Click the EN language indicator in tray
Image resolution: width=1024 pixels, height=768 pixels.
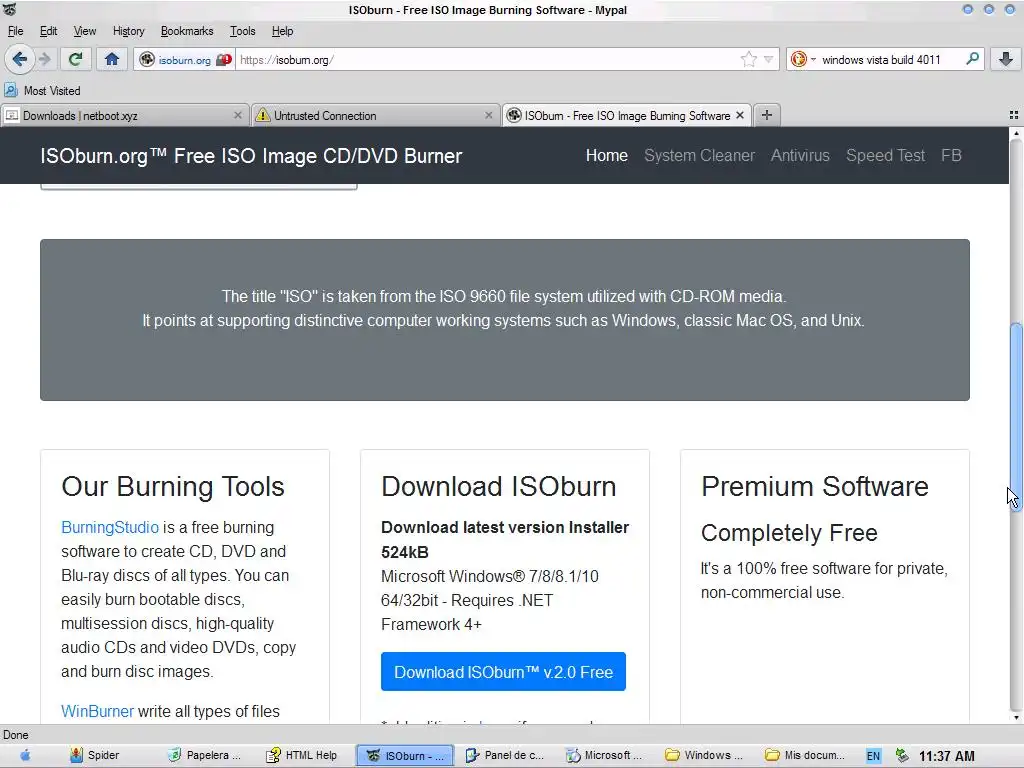click(x=873, y=756)
